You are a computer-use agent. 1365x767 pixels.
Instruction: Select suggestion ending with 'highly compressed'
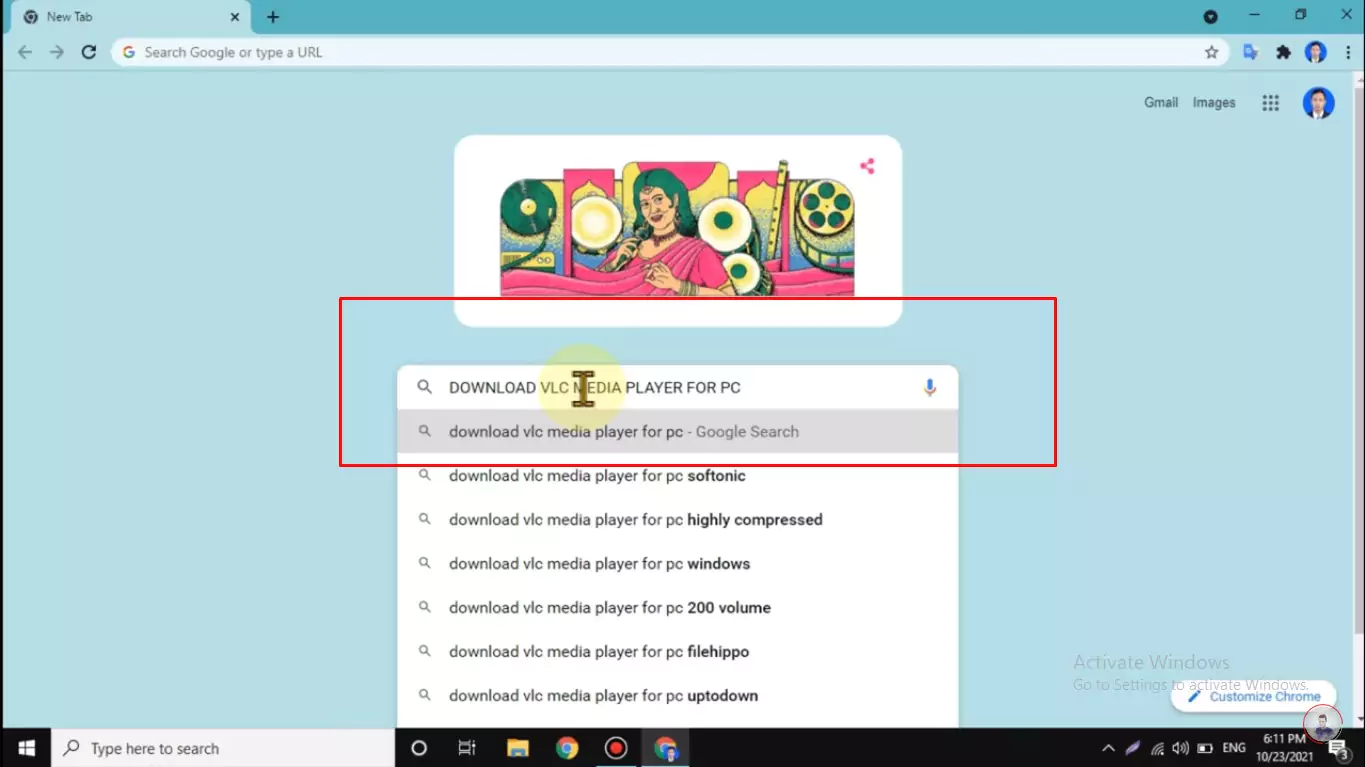678,520
